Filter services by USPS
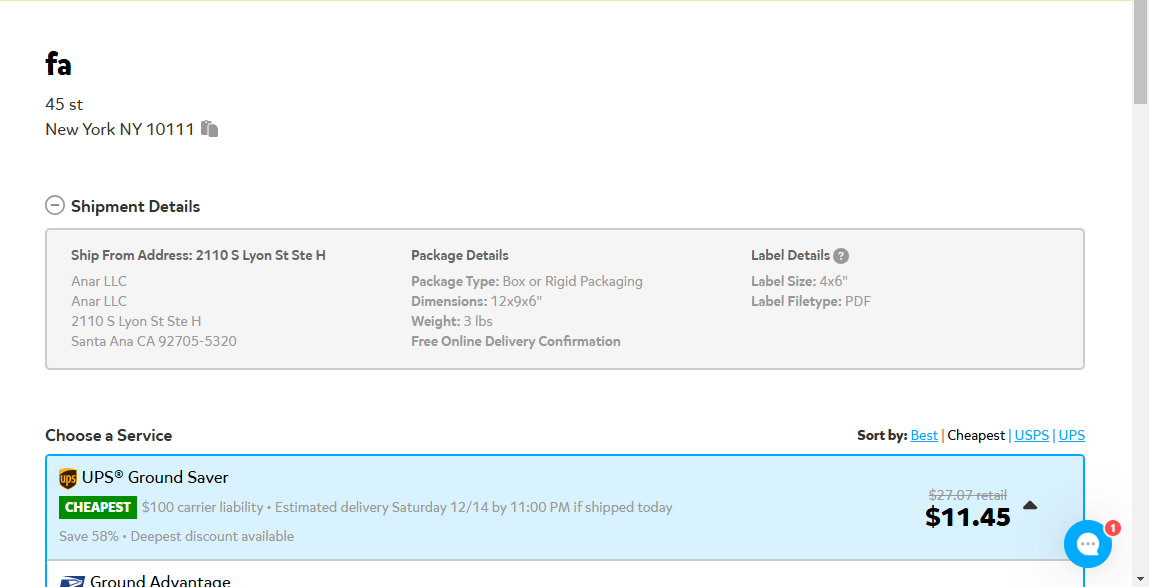 (x=1032, y=435)
